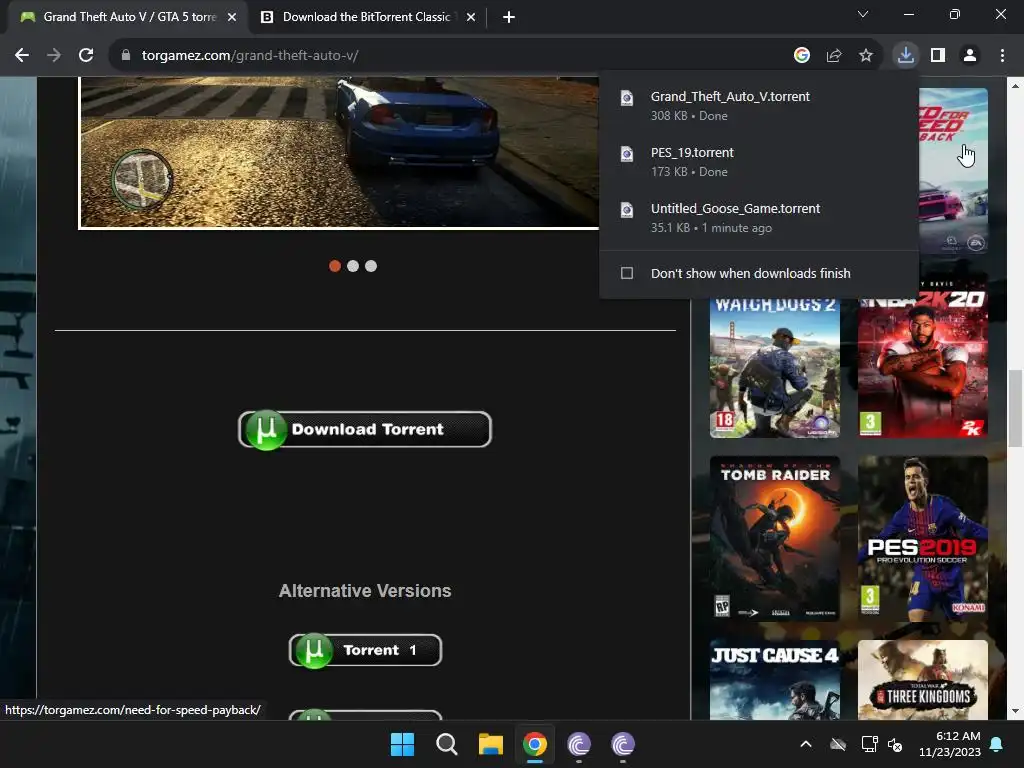The image size is (1024, 768).
Task: Go back to the previous page
Action: coord(22,56)
